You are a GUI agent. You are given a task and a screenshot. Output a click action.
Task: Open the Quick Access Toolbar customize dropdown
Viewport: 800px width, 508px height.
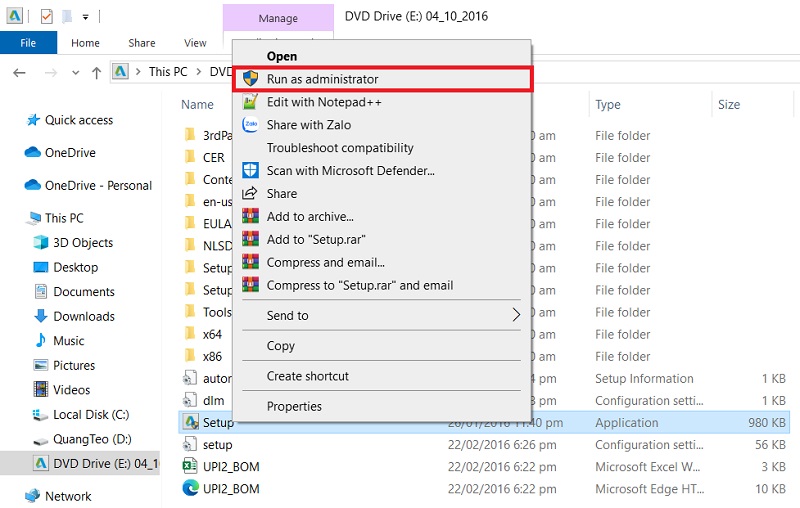click(86, 17)
